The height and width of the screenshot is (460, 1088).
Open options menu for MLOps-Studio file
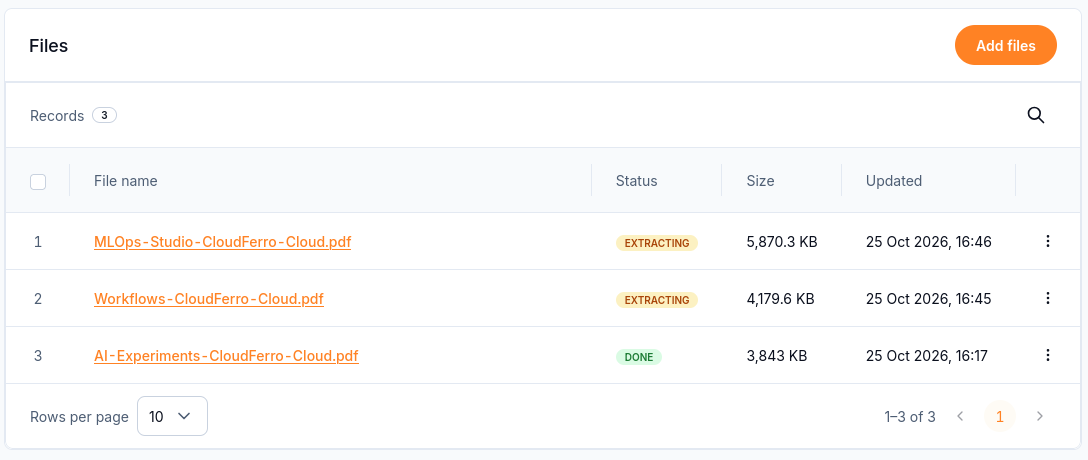coord(1048,241)
